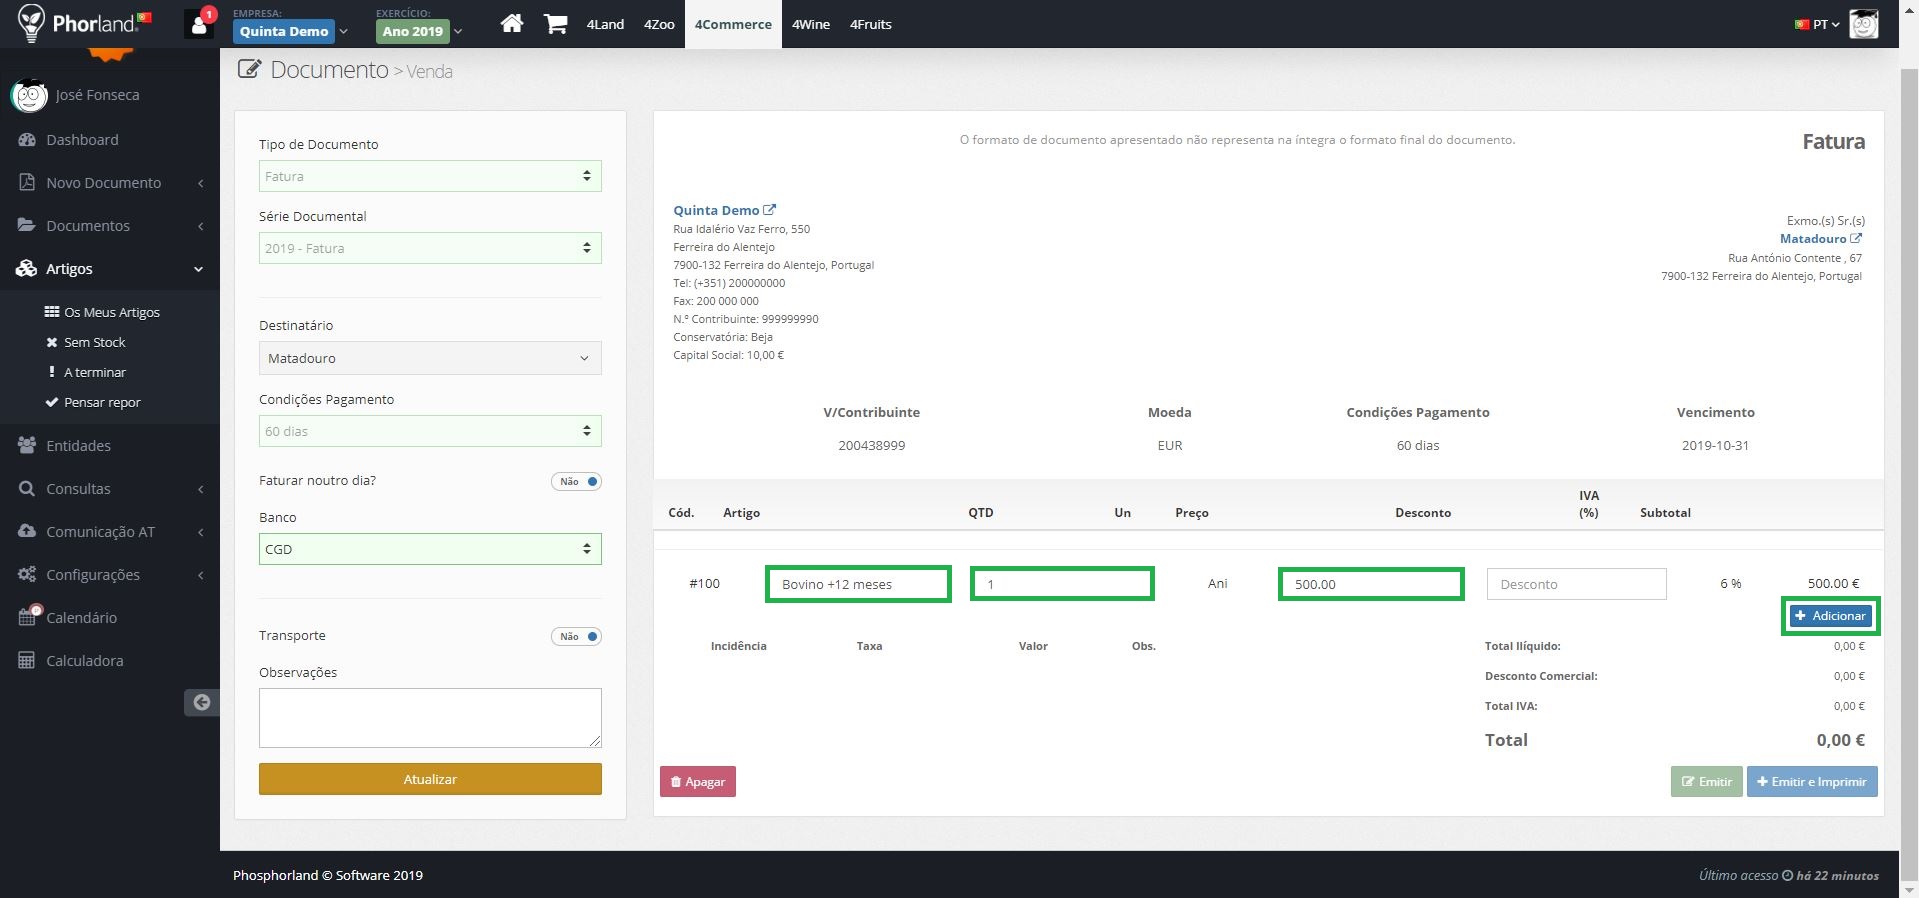This screenshot has height=898, width=1919.
Task: Click the user notification icon with badge
Action: click(199, 23)
